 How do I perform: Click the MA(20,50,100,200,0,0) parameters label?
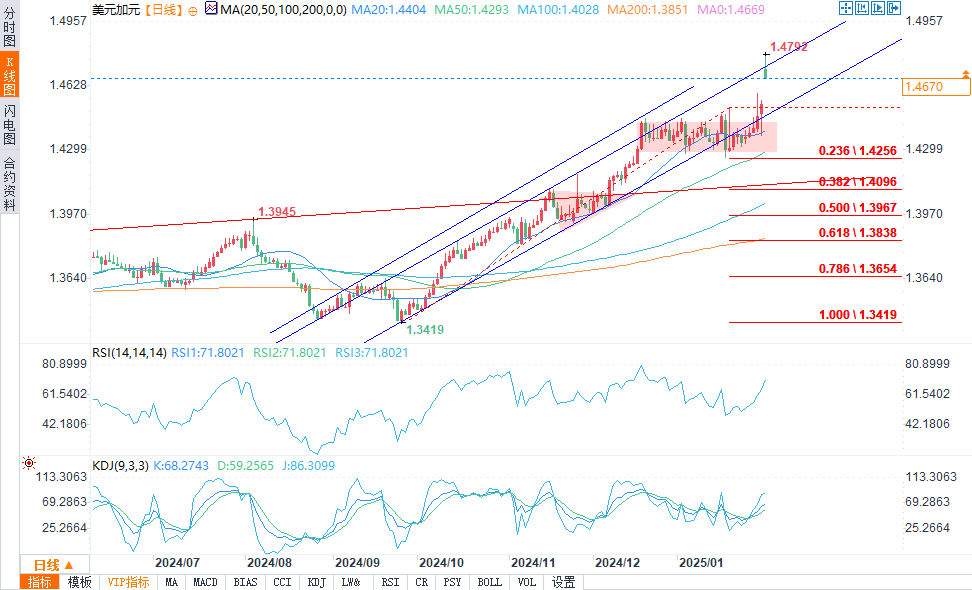(283, 10)
